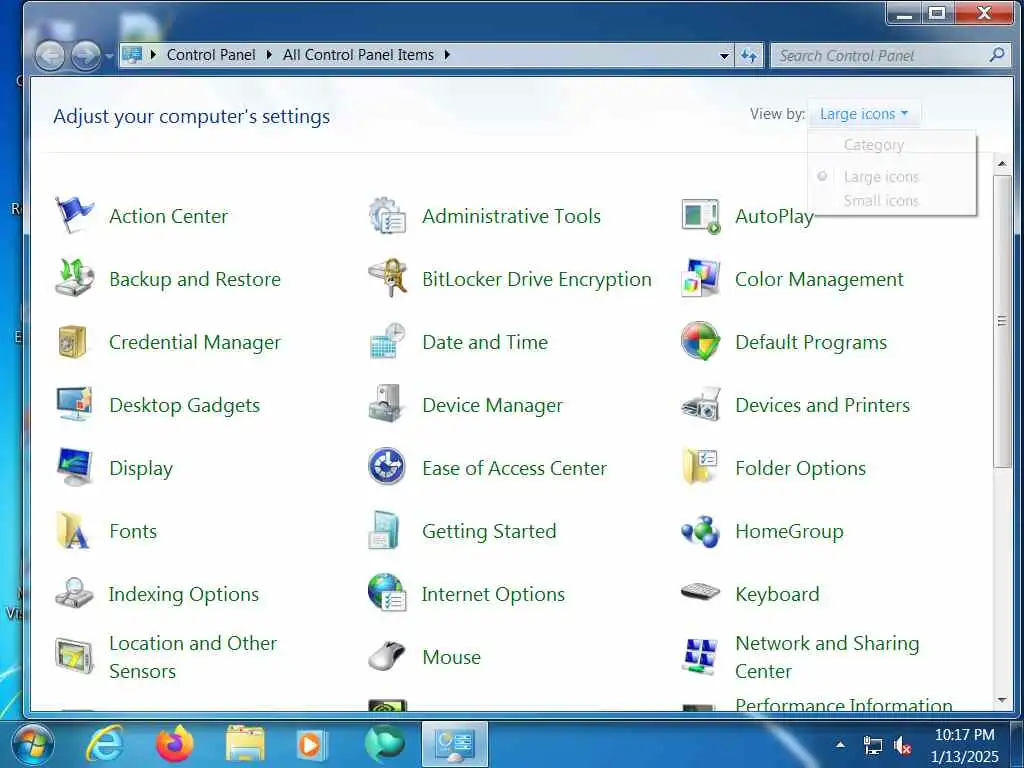This screenshot has width=1024, height=768.
Task: Open the recent pages dropdown beside Forward
Action: click(109, 56)
